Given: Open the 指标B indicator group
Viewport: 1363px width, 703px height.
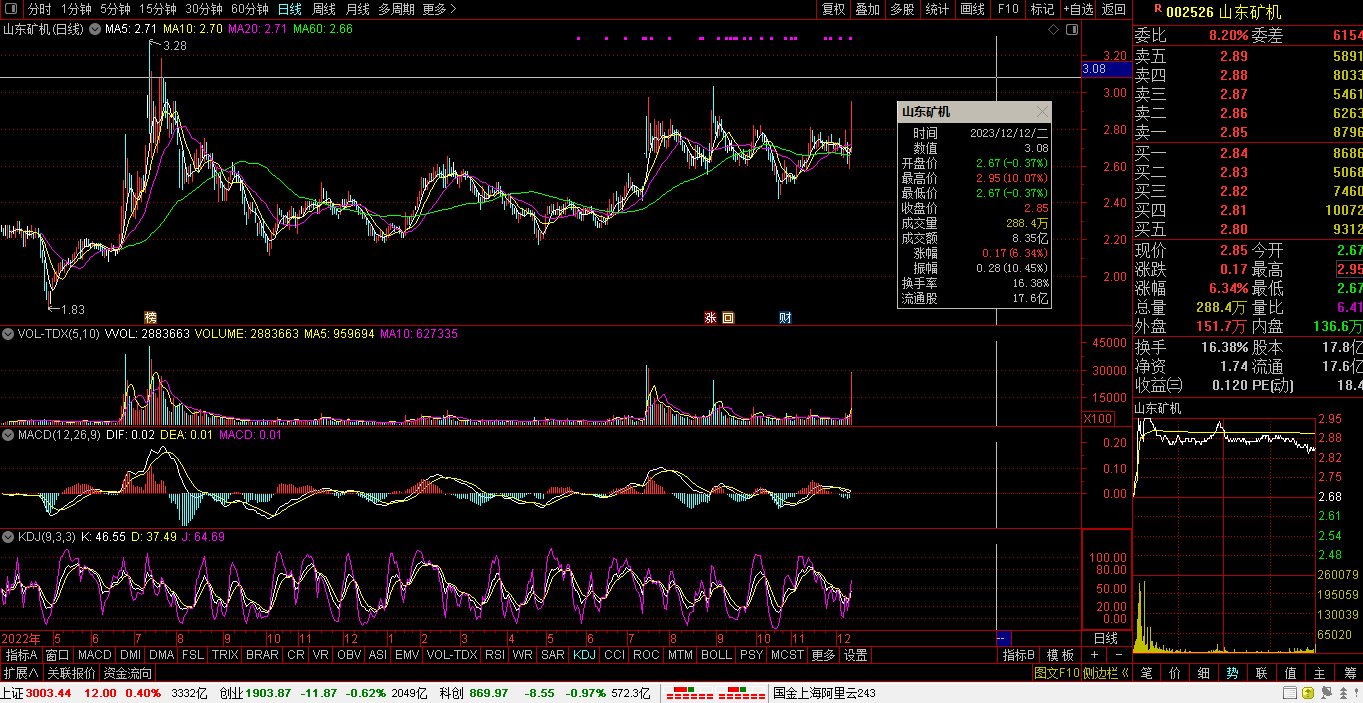Looking at the screenshot, I should (1019, 655).
